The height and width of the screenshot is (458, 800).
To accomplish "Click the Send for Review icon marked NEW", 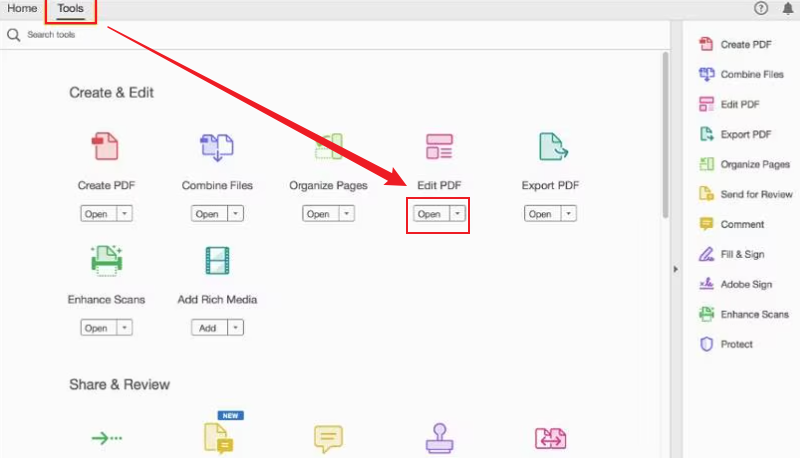I will tap(219, 438).
